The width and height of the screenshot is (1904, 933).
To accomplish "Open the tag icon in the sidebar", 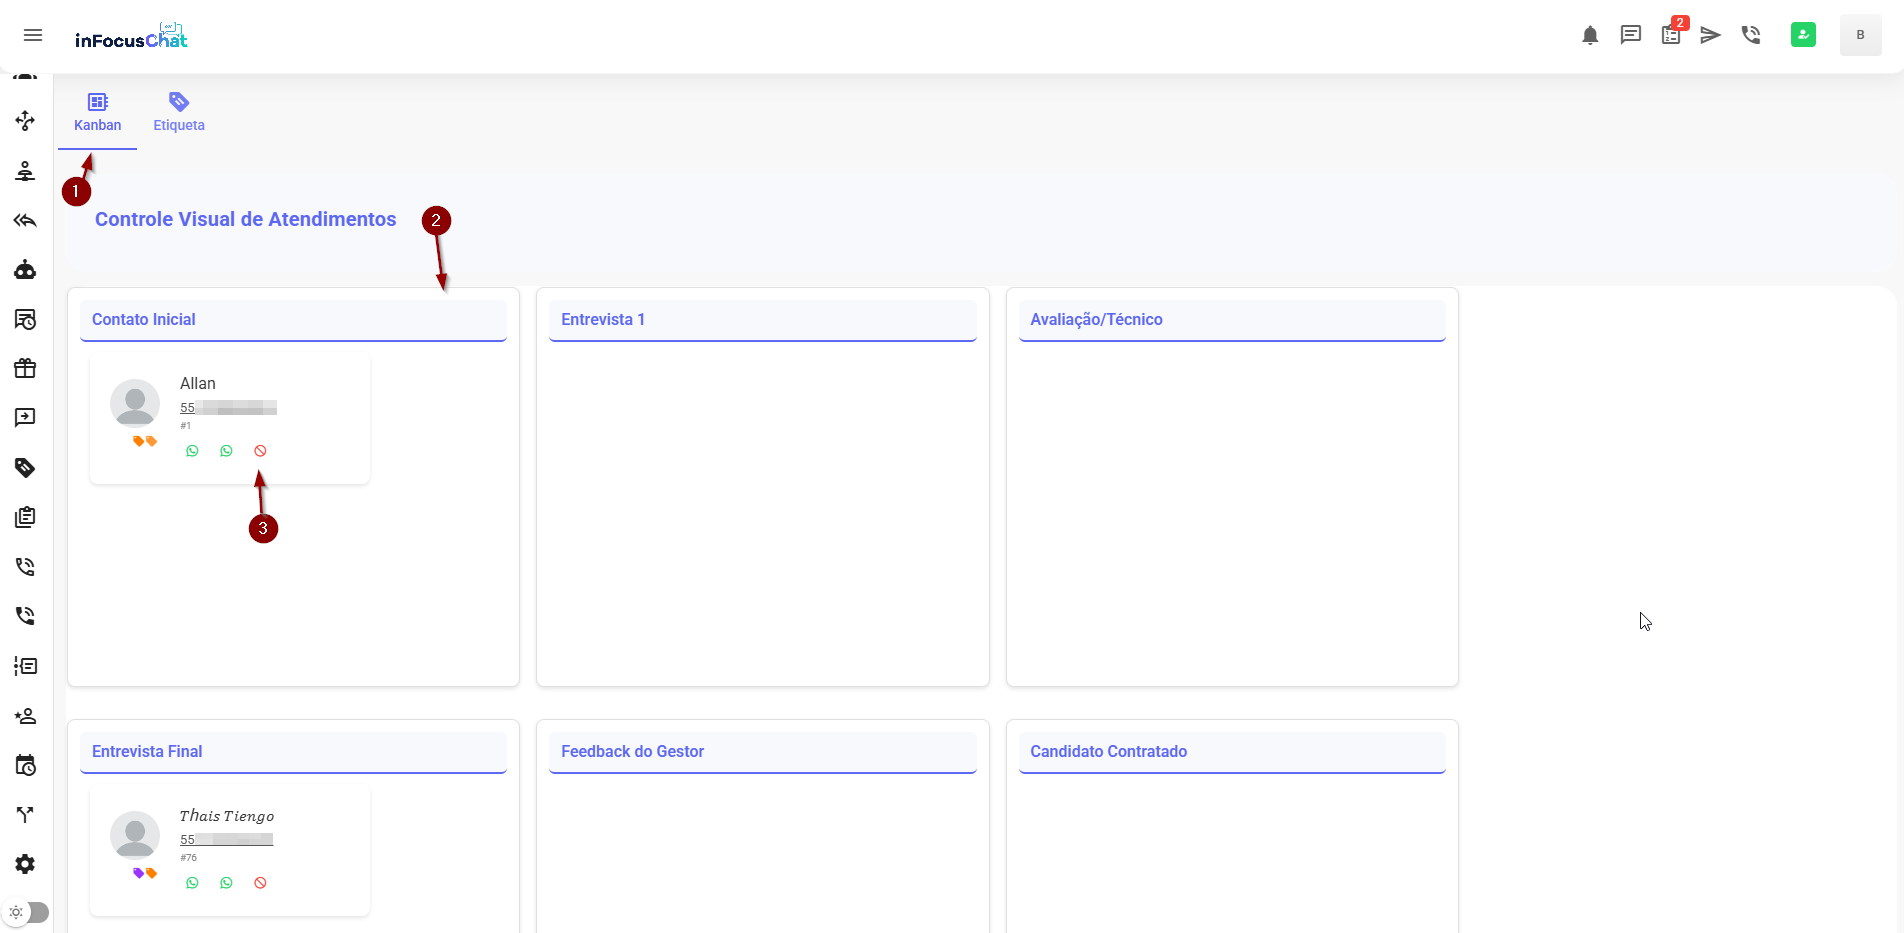I will [25, 468].
